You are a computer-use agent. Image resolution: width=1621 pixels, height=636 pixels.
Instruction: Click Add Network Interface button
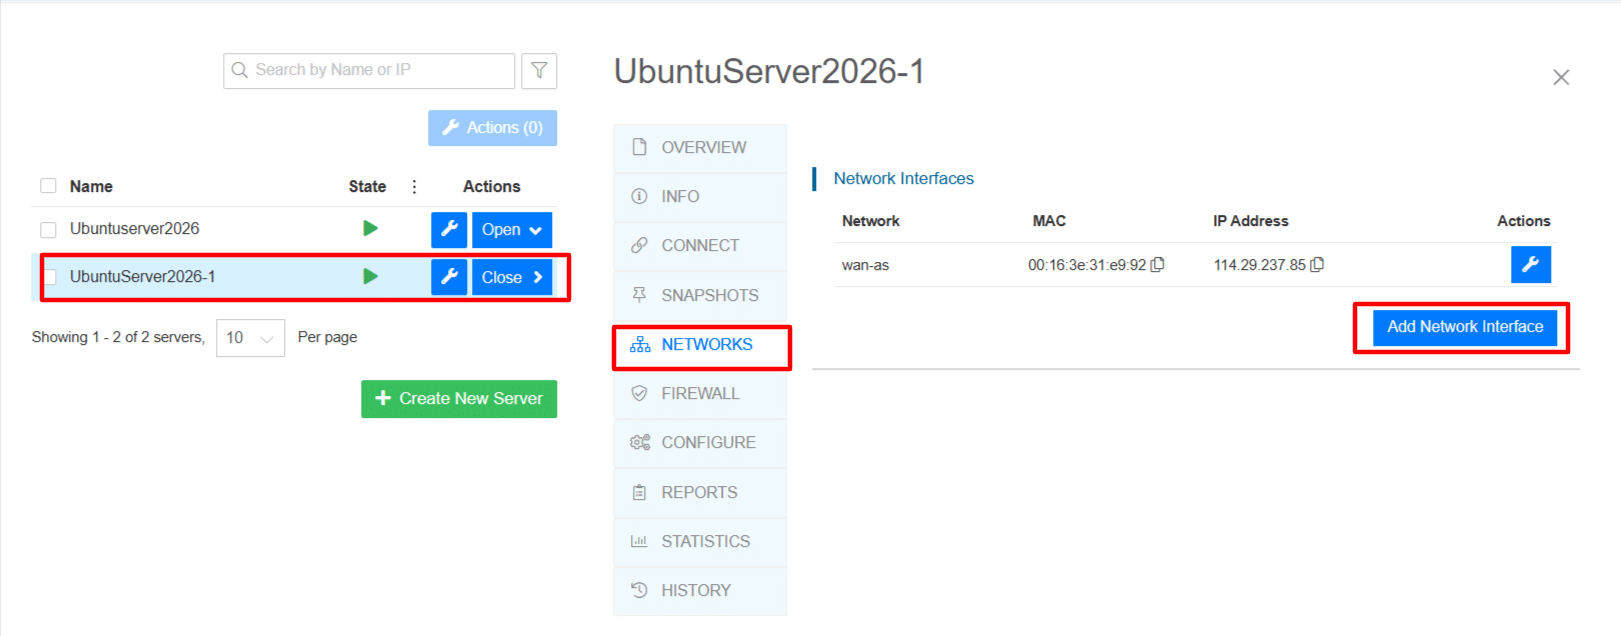pos(1465,327)
